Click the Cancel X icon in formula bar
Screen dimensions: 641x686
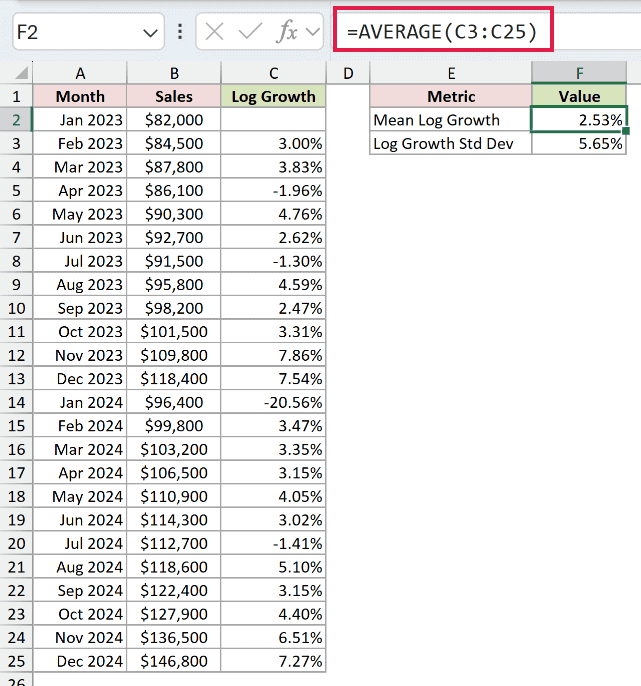tap(214, 32)
